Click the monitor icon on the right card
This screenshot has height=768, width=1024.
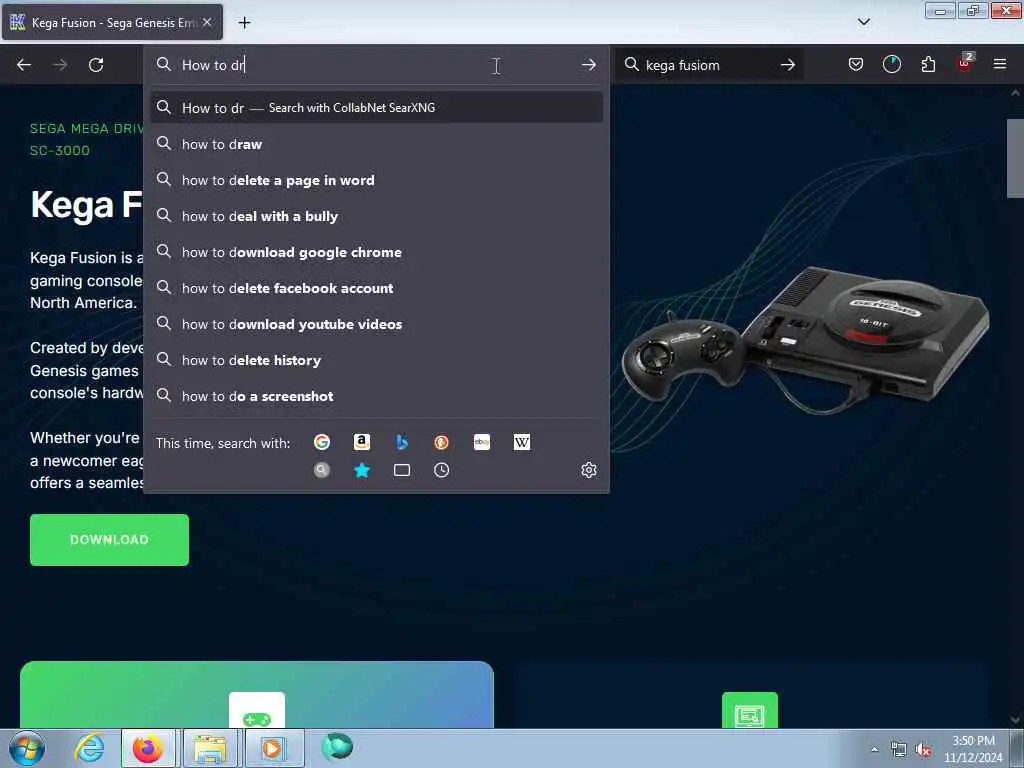click(x=750, y=711)
